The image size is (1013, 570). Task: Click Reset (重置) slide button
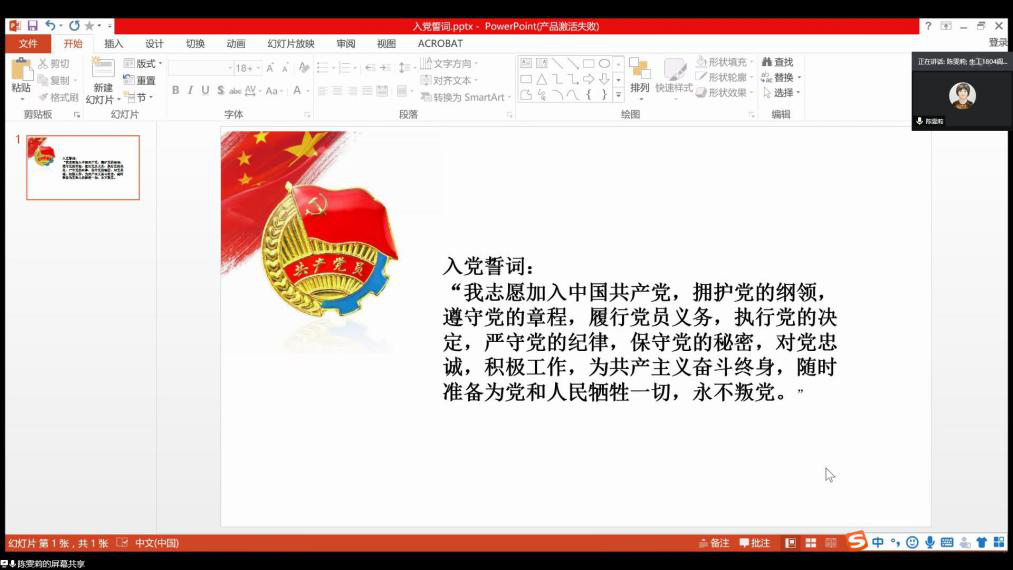point(140,80)
